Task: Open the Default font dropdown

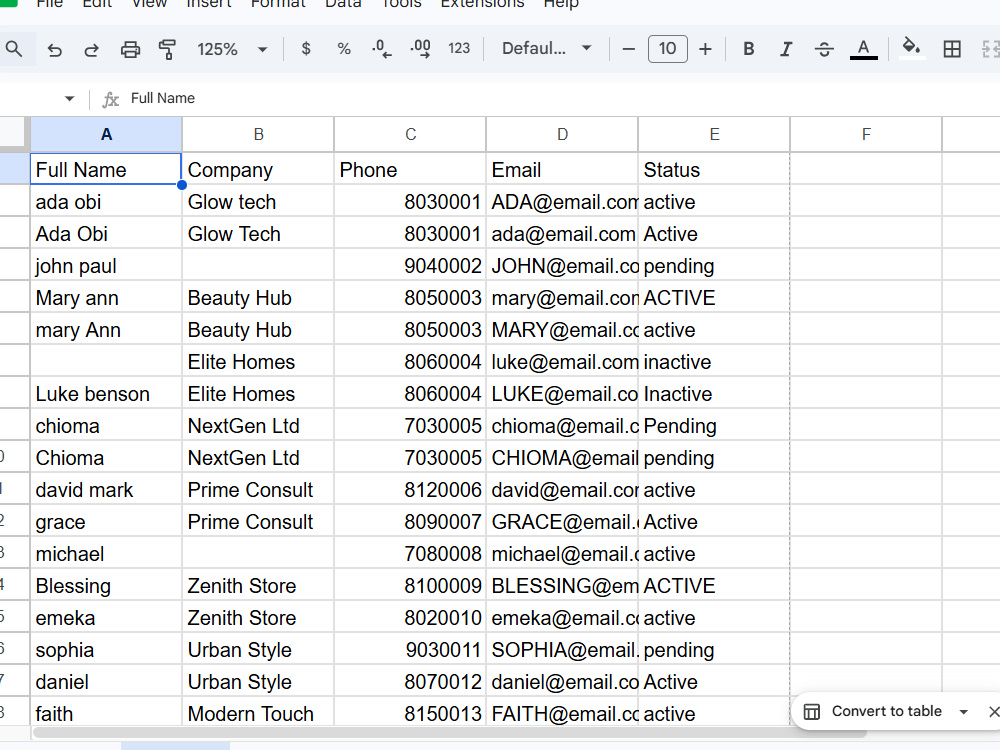Action: [x=547, y=48]
